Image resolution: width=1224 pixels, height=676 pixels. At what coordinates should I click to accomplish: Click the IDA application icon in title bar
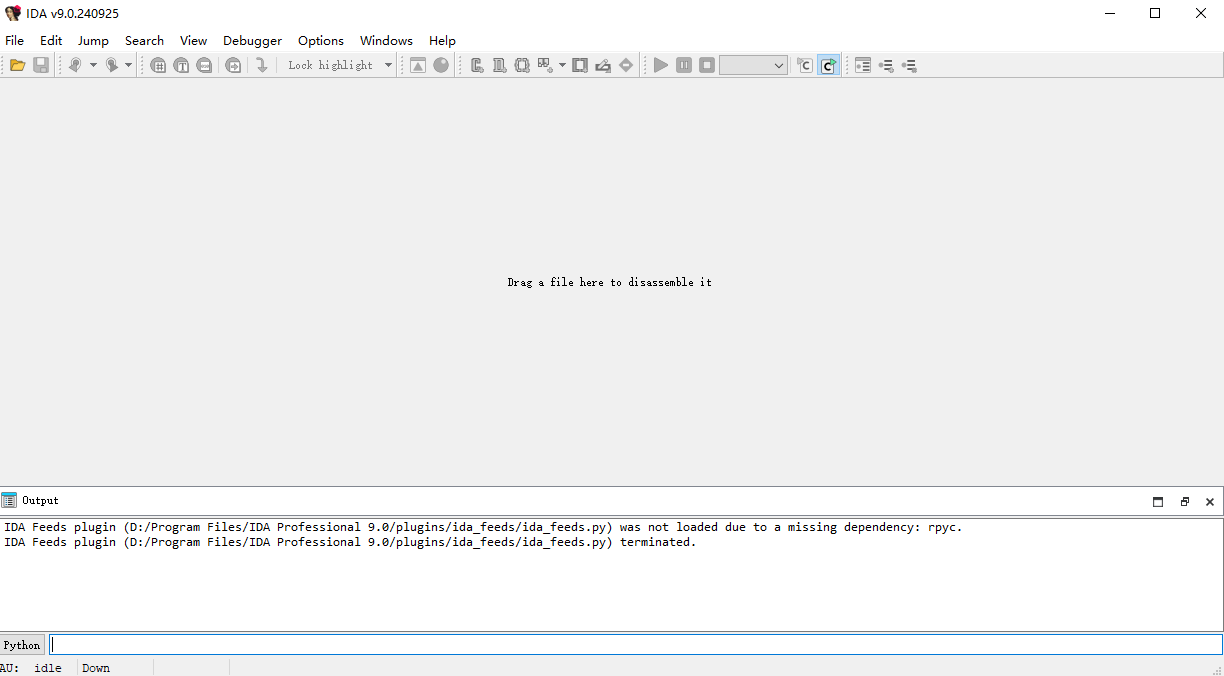coord(13,13)
